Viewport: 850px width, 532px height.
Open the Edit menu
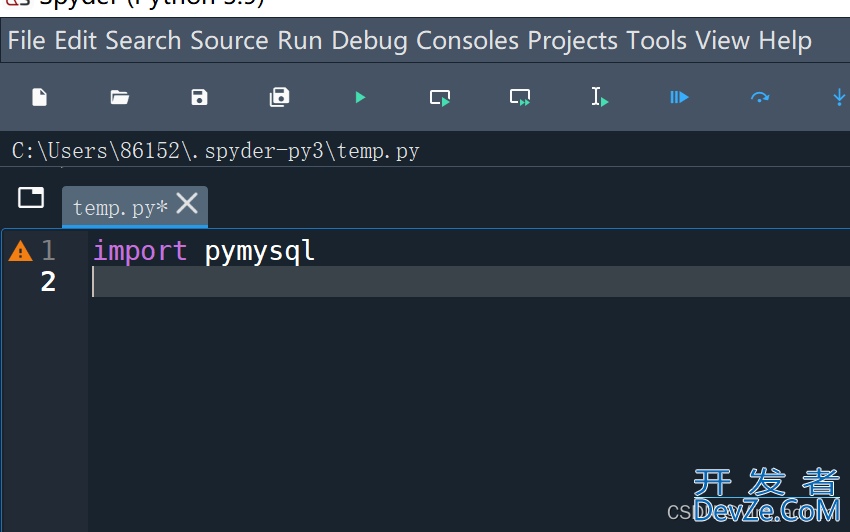pos(75,41)
